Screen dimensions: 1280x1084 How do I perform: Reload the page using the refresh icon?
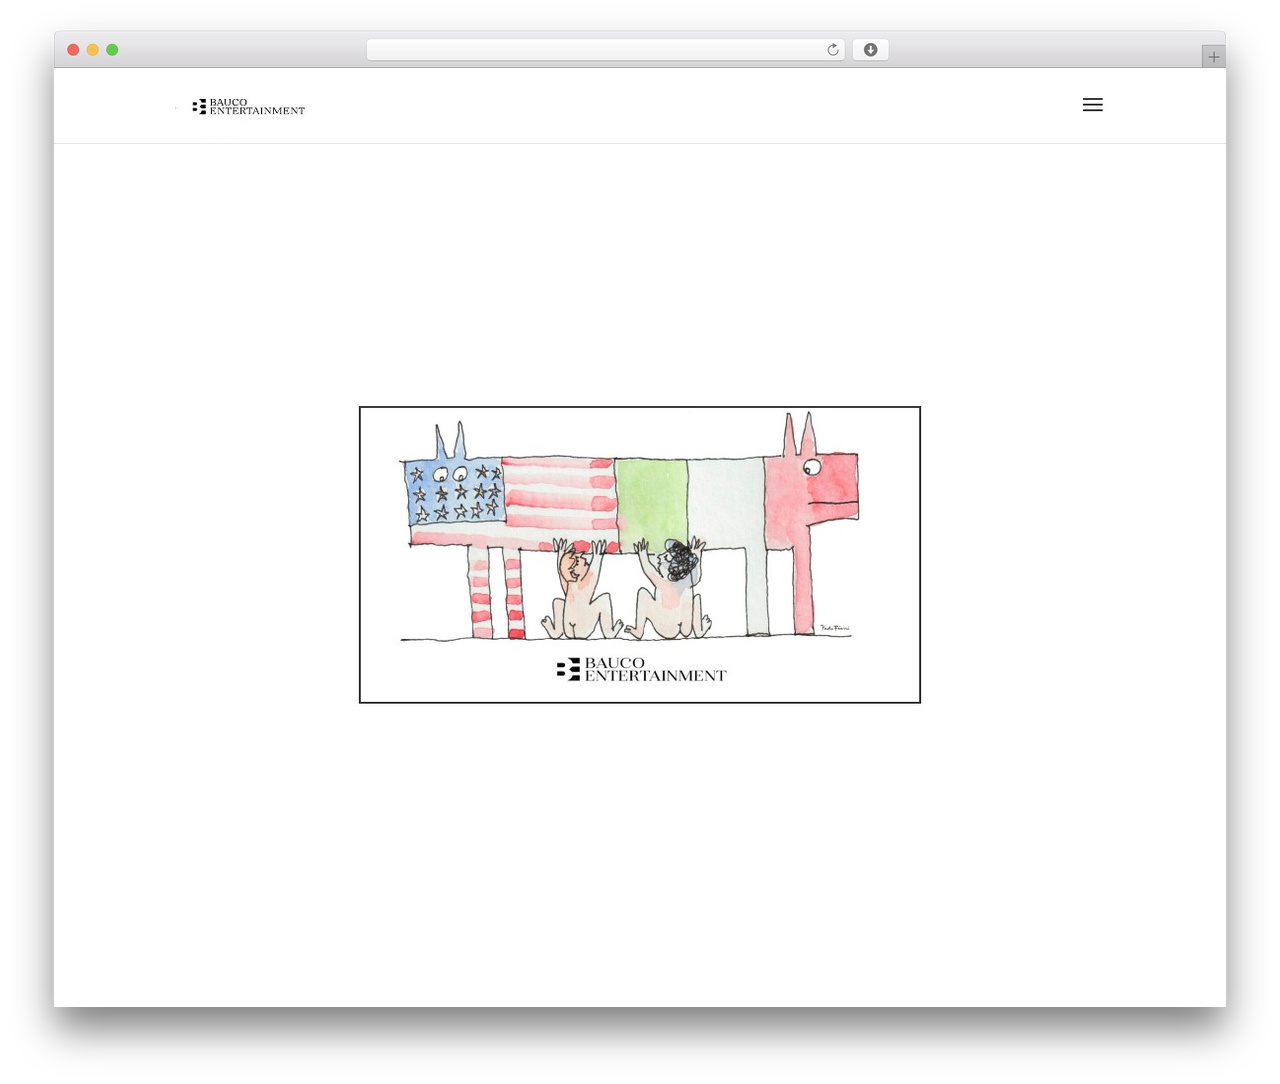click(833, 50)
